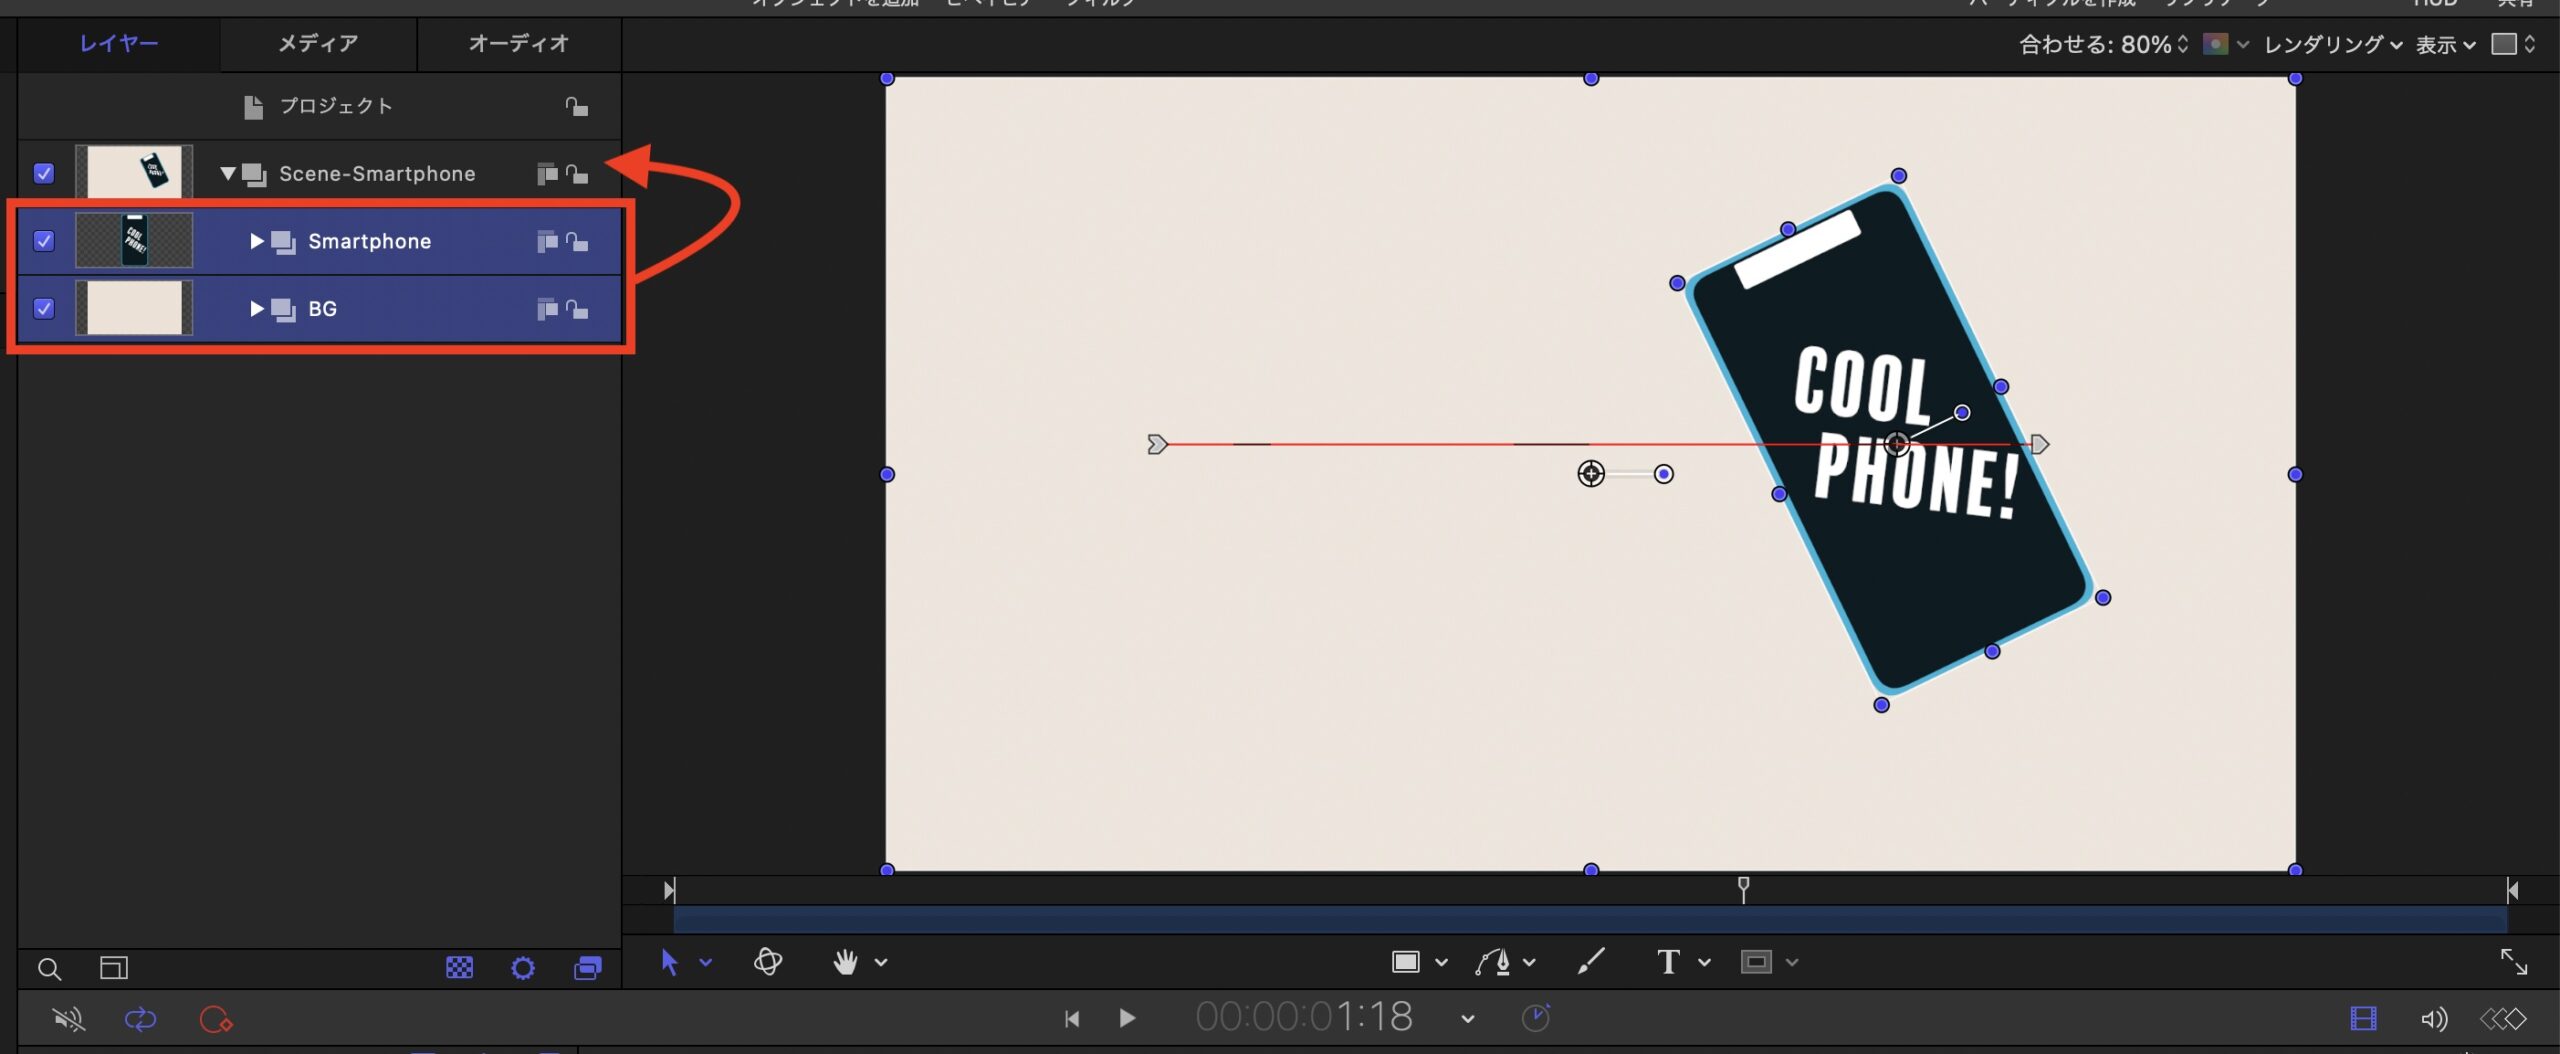Expand the Smartphone group disclosure triangle
2560x1054 pixels.
257,241
